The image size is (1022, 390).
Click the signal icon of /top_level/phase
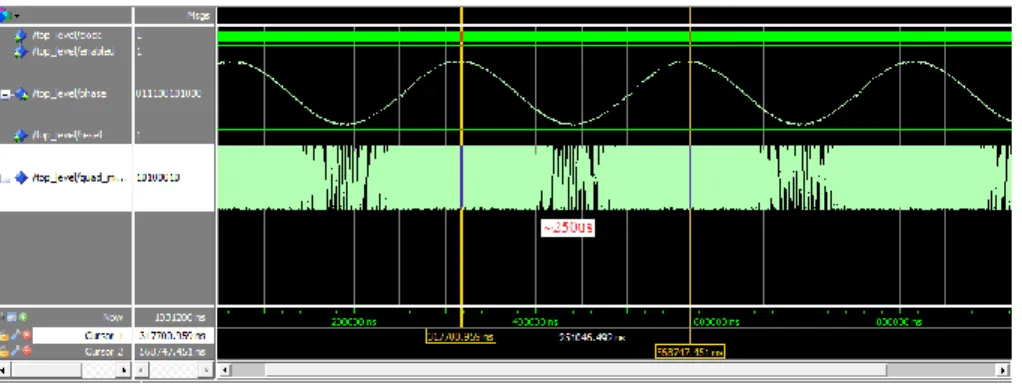(22, 94)
